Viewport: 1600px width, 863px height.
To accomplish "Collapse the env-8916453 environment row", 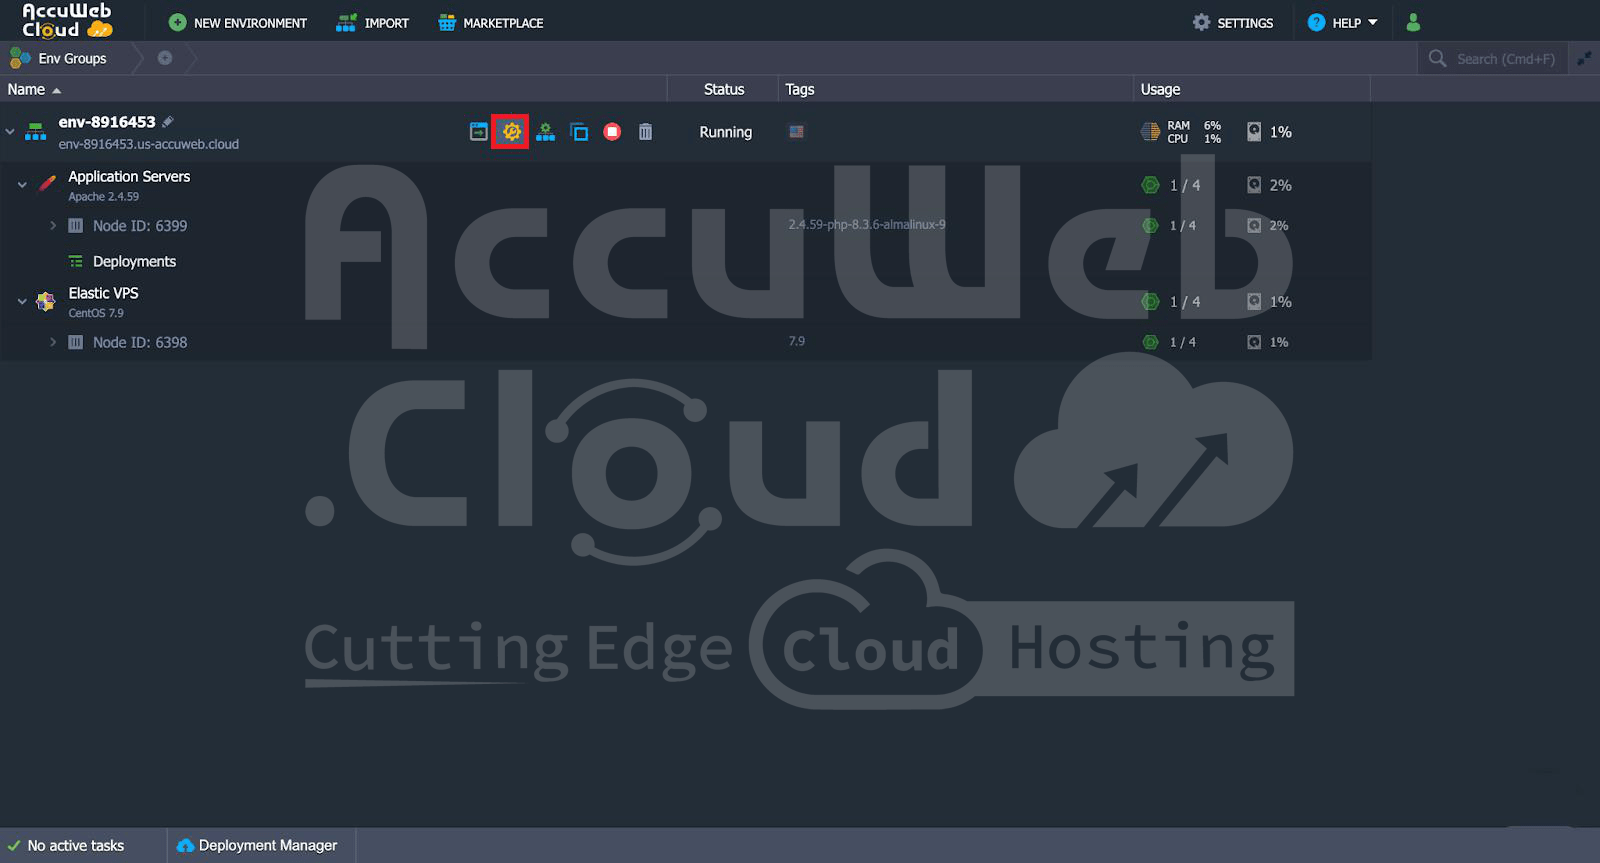I will pos(10,131).
